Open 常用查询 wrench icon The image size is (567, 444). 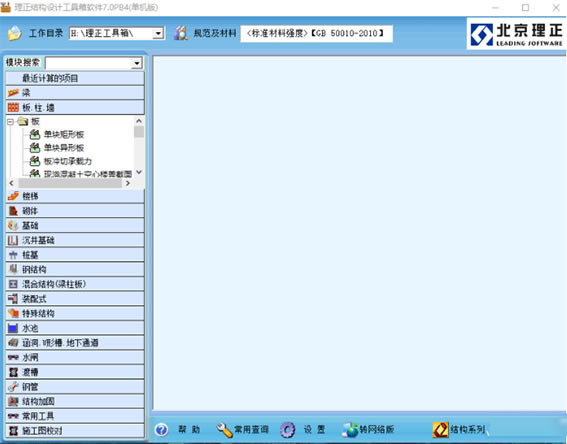[x=224, y=430]
